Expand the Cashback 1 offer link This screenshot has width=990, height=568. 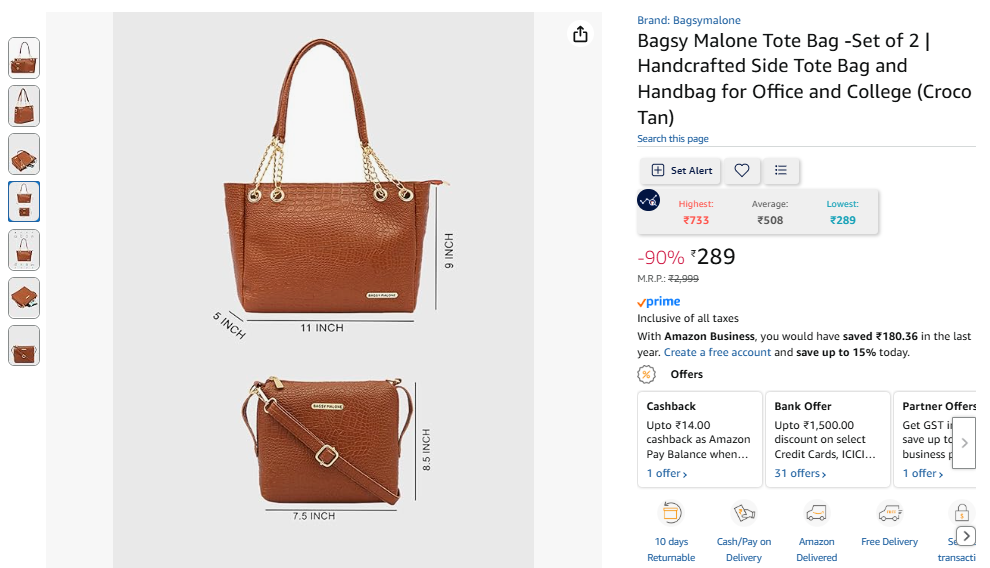[667, 473]
